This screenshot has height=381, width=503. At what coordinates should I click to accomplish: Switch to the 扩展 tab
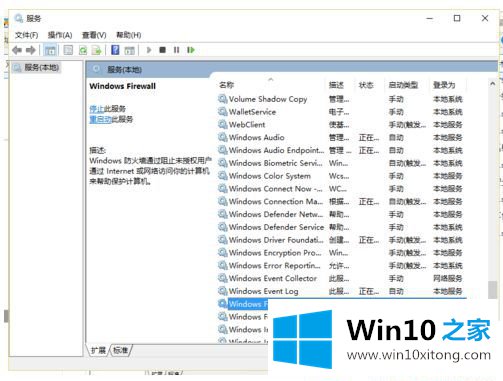[x=98, y=350]
